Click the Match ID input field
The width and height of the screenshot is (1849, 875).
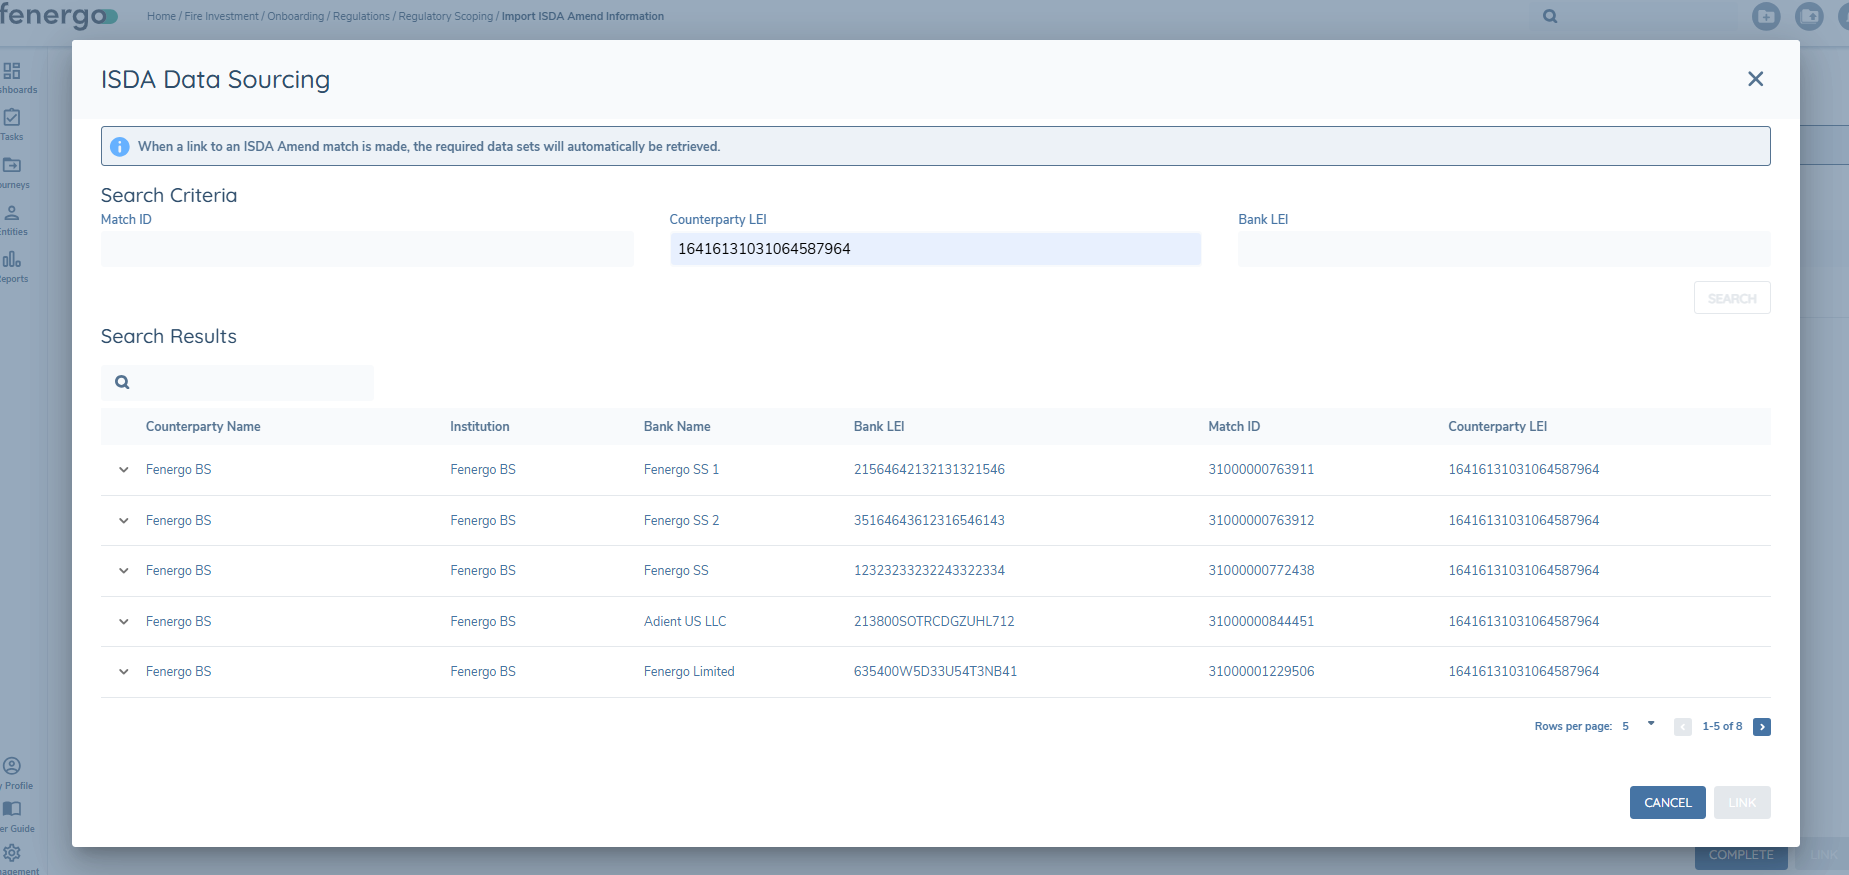click(x=366, y=249)
